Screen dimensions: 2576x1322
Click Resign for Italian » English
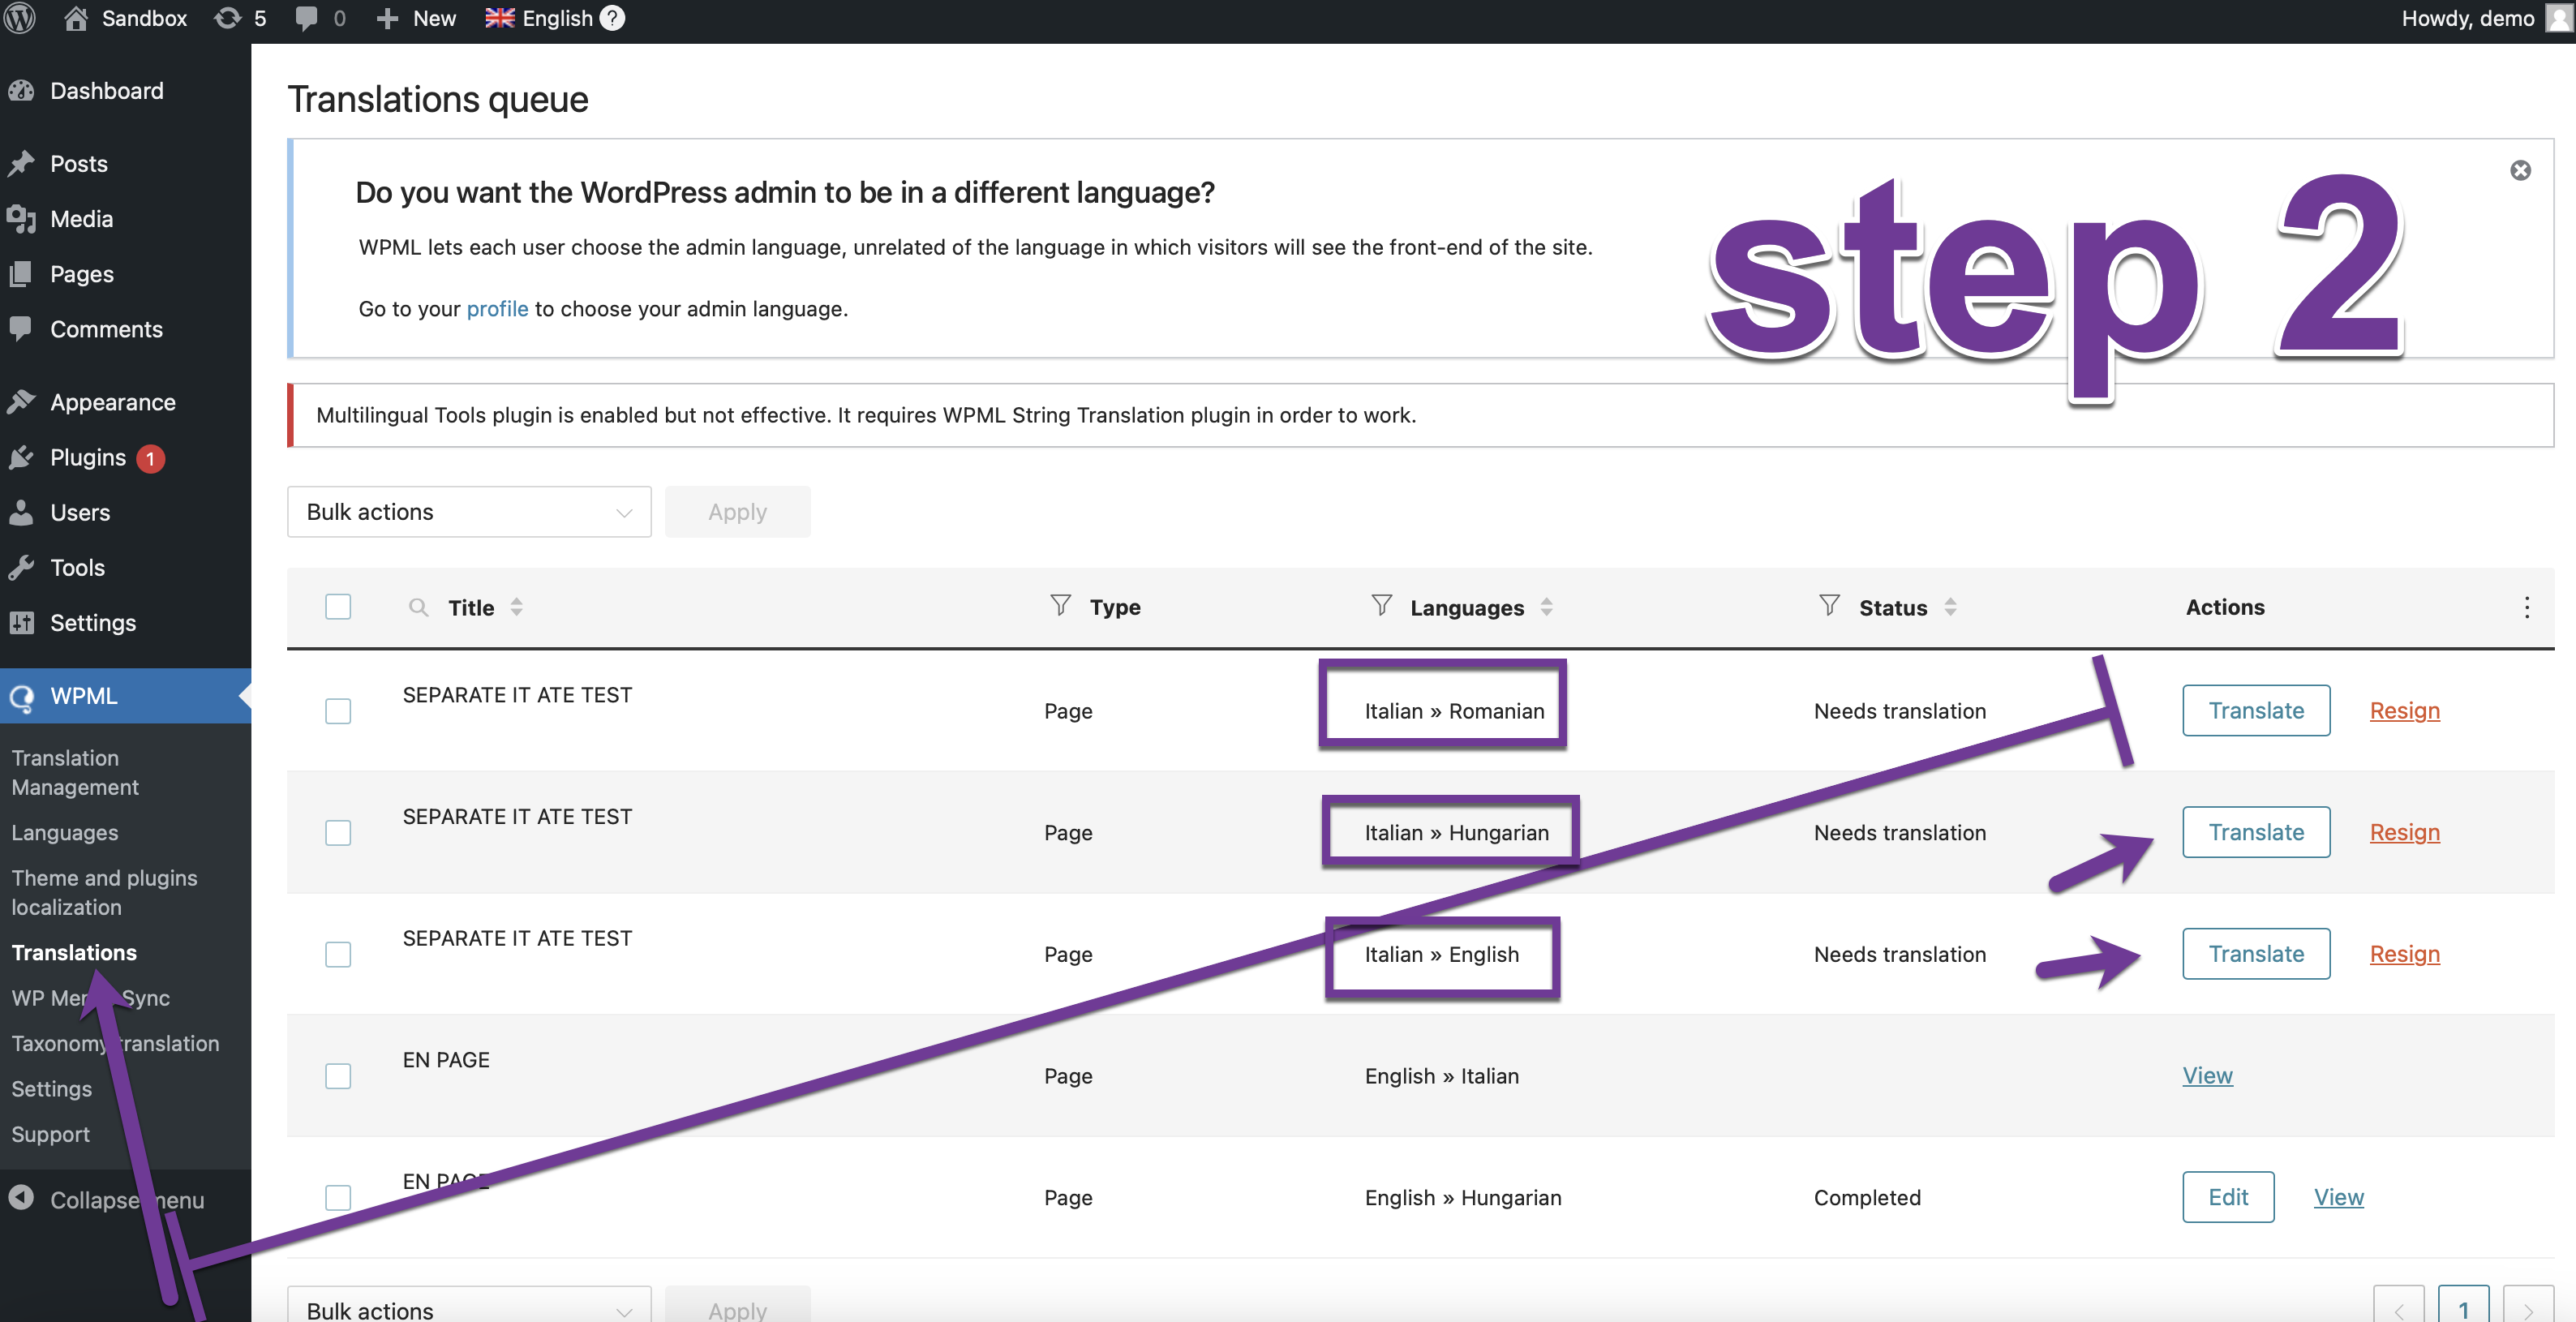click(2404, 954)
